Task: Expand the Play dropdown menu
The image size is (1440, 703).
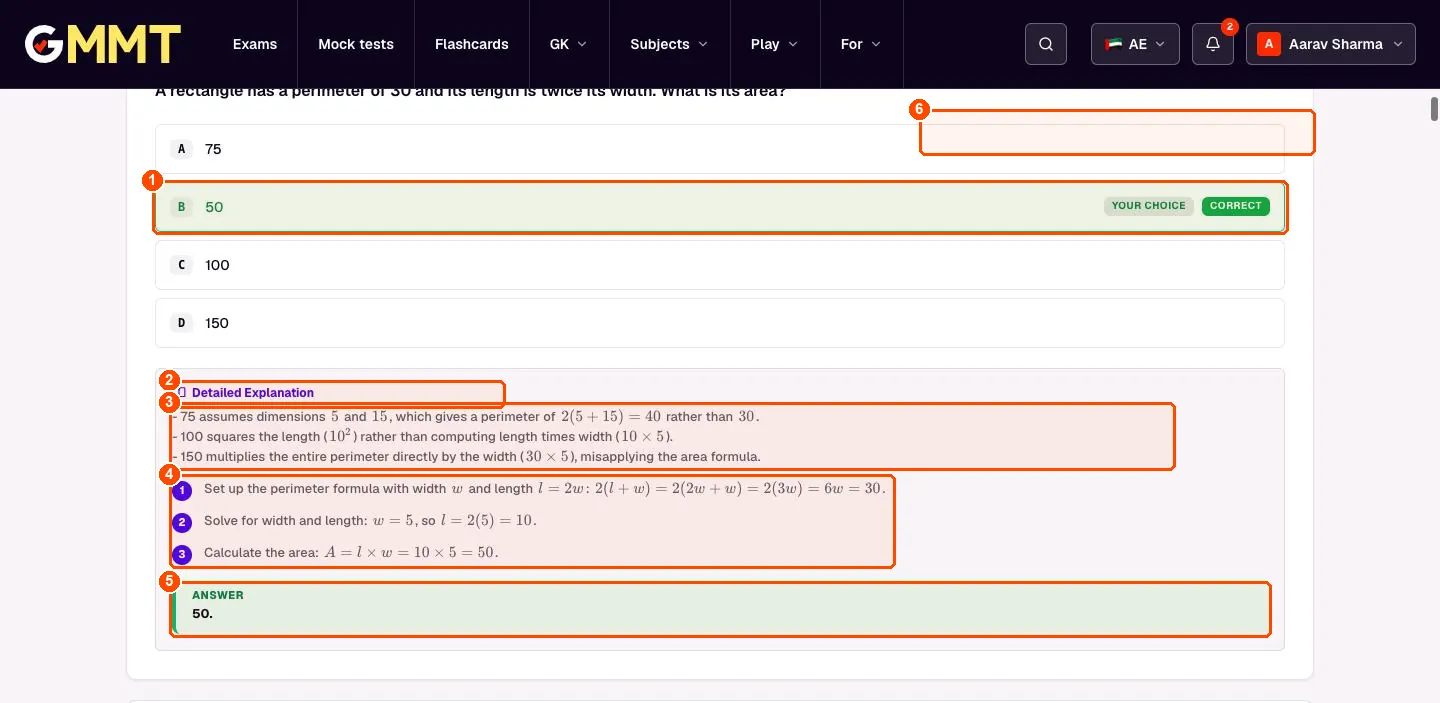Action: (x=775, y=44)
